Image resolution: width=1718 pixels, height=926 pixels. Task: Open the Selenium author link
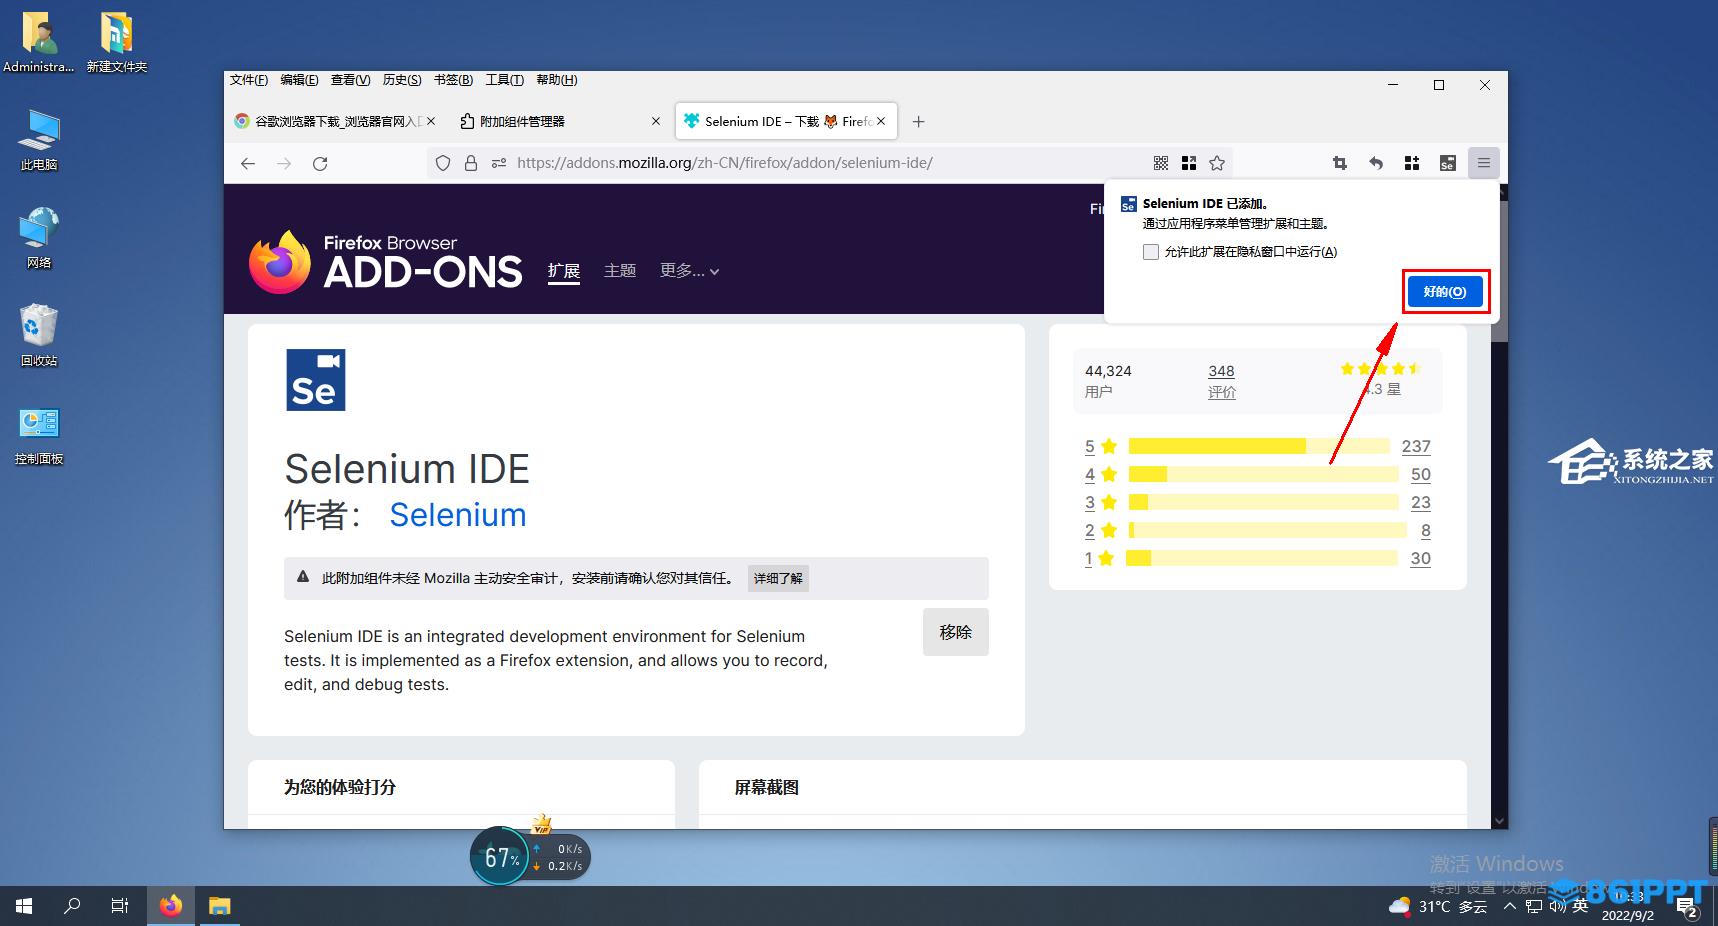point(458,515)
